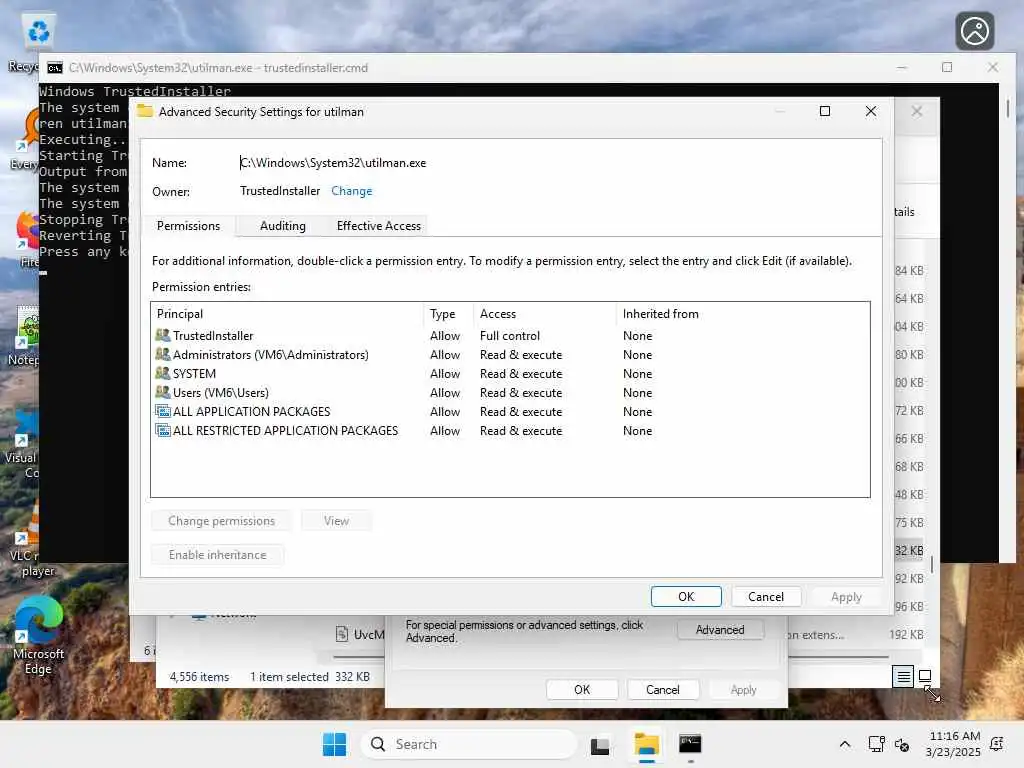Click the taskbar Search box
Viewport: 1024px width, 768px height.
(469, 744)
